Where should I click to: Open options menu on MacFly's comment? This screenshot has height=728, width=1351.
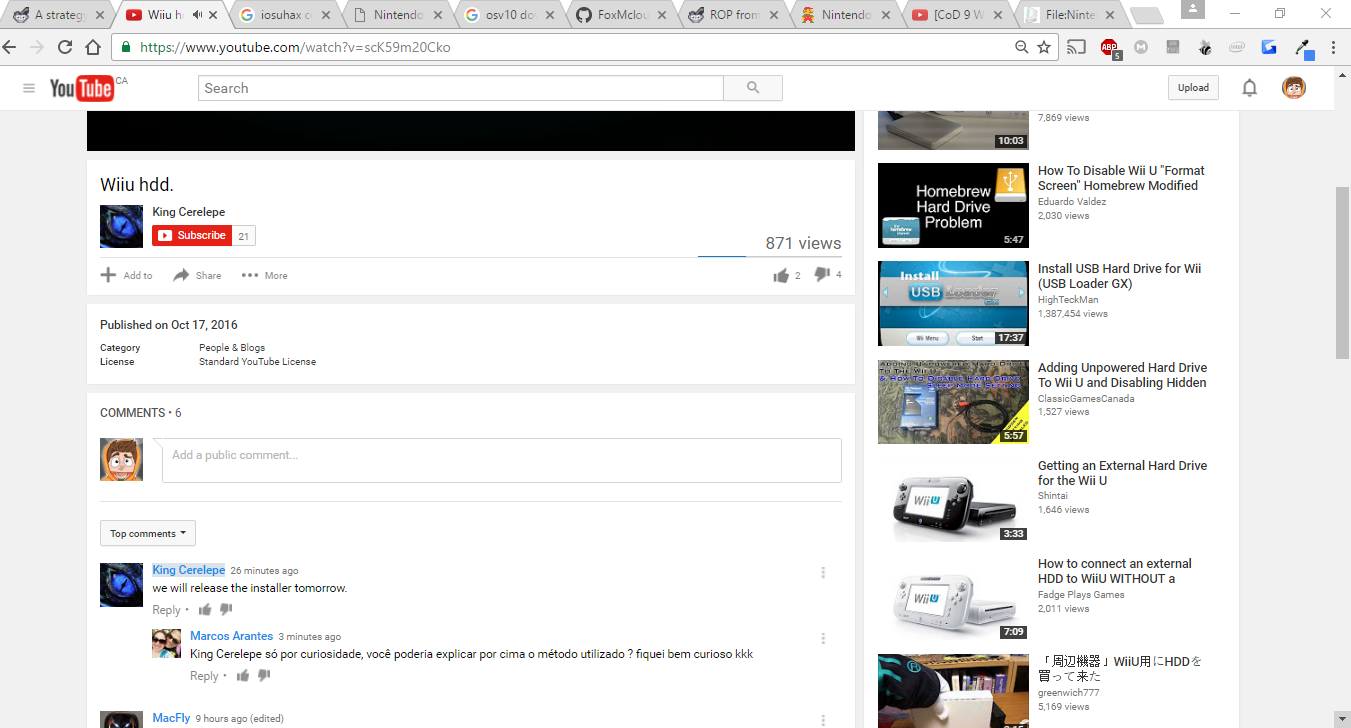(x=823, y=720)
